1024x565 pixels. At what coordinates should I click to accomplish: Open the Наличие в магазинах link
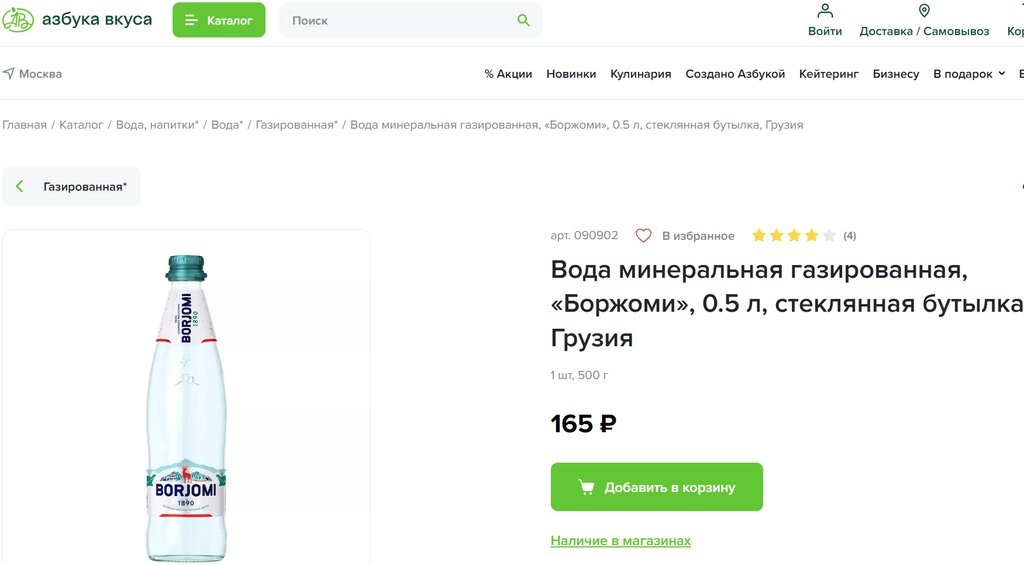pyautogui.click(x=620, y=541)
